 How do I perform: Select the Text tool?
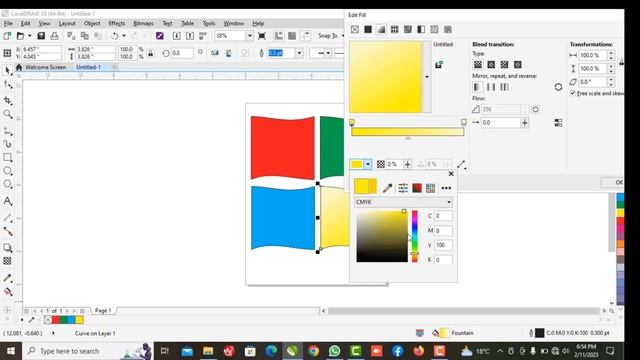click(7, 201)
